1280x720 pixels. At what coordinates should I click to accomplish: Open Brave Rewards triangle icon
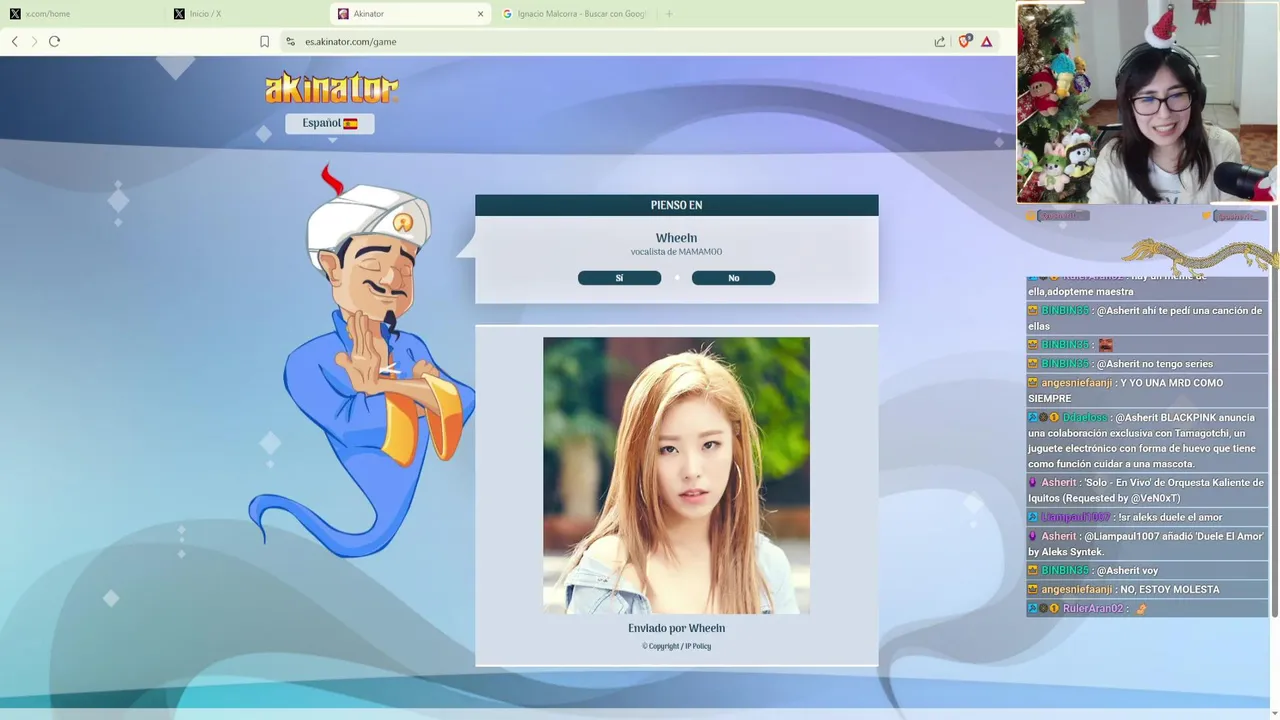[986, 41]
